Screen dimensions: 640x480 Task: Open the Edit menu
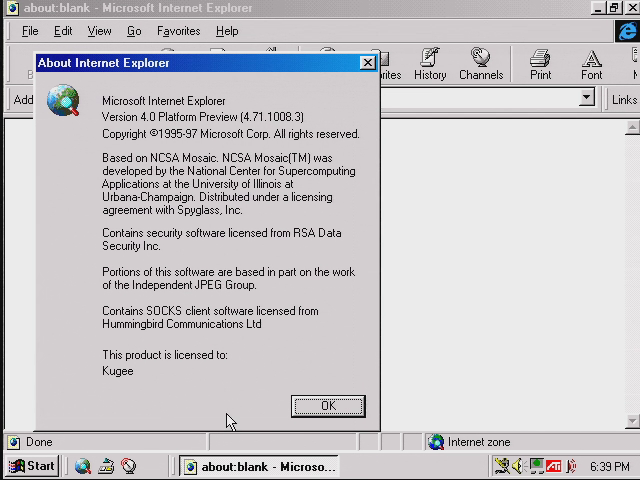63,31
